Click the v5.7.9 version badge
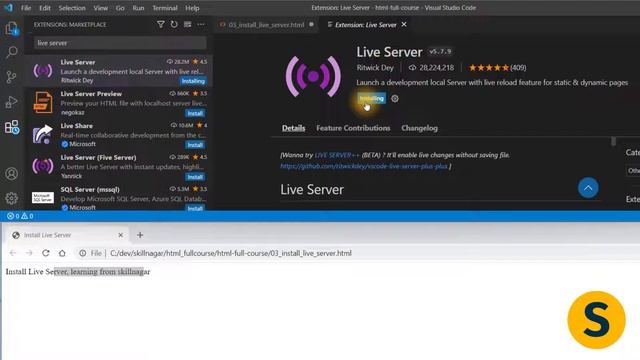The height and width of the screenshot is (360, 640). point(440,51)
